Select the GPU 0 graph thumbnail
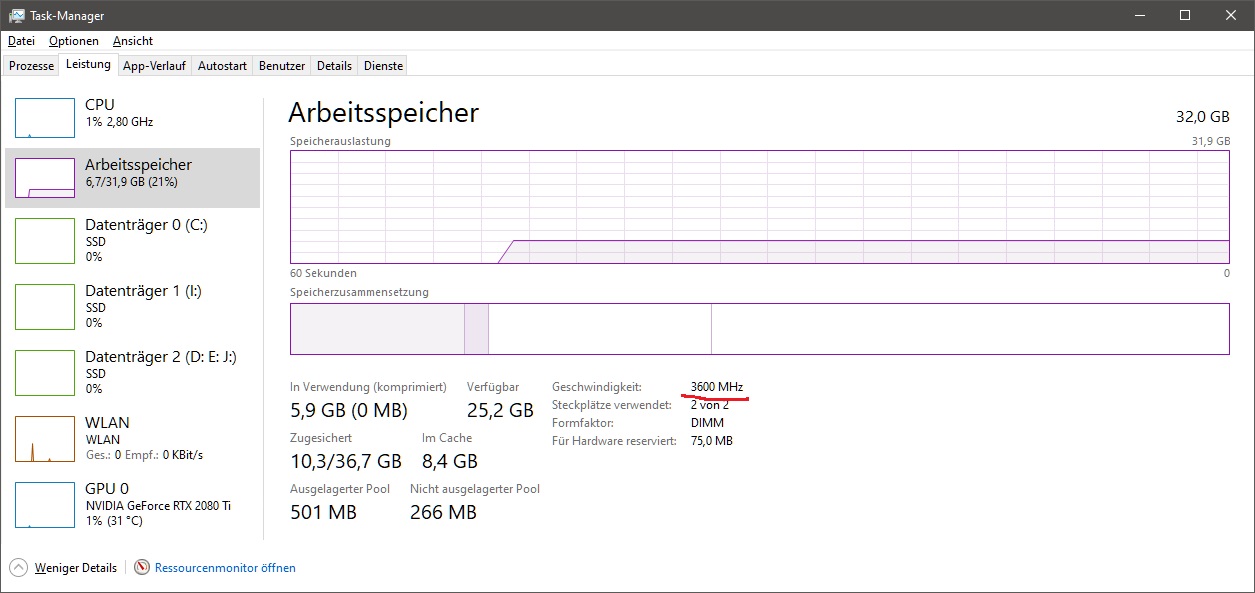This screenshot has height=593, width=1255. pos(45,506)
